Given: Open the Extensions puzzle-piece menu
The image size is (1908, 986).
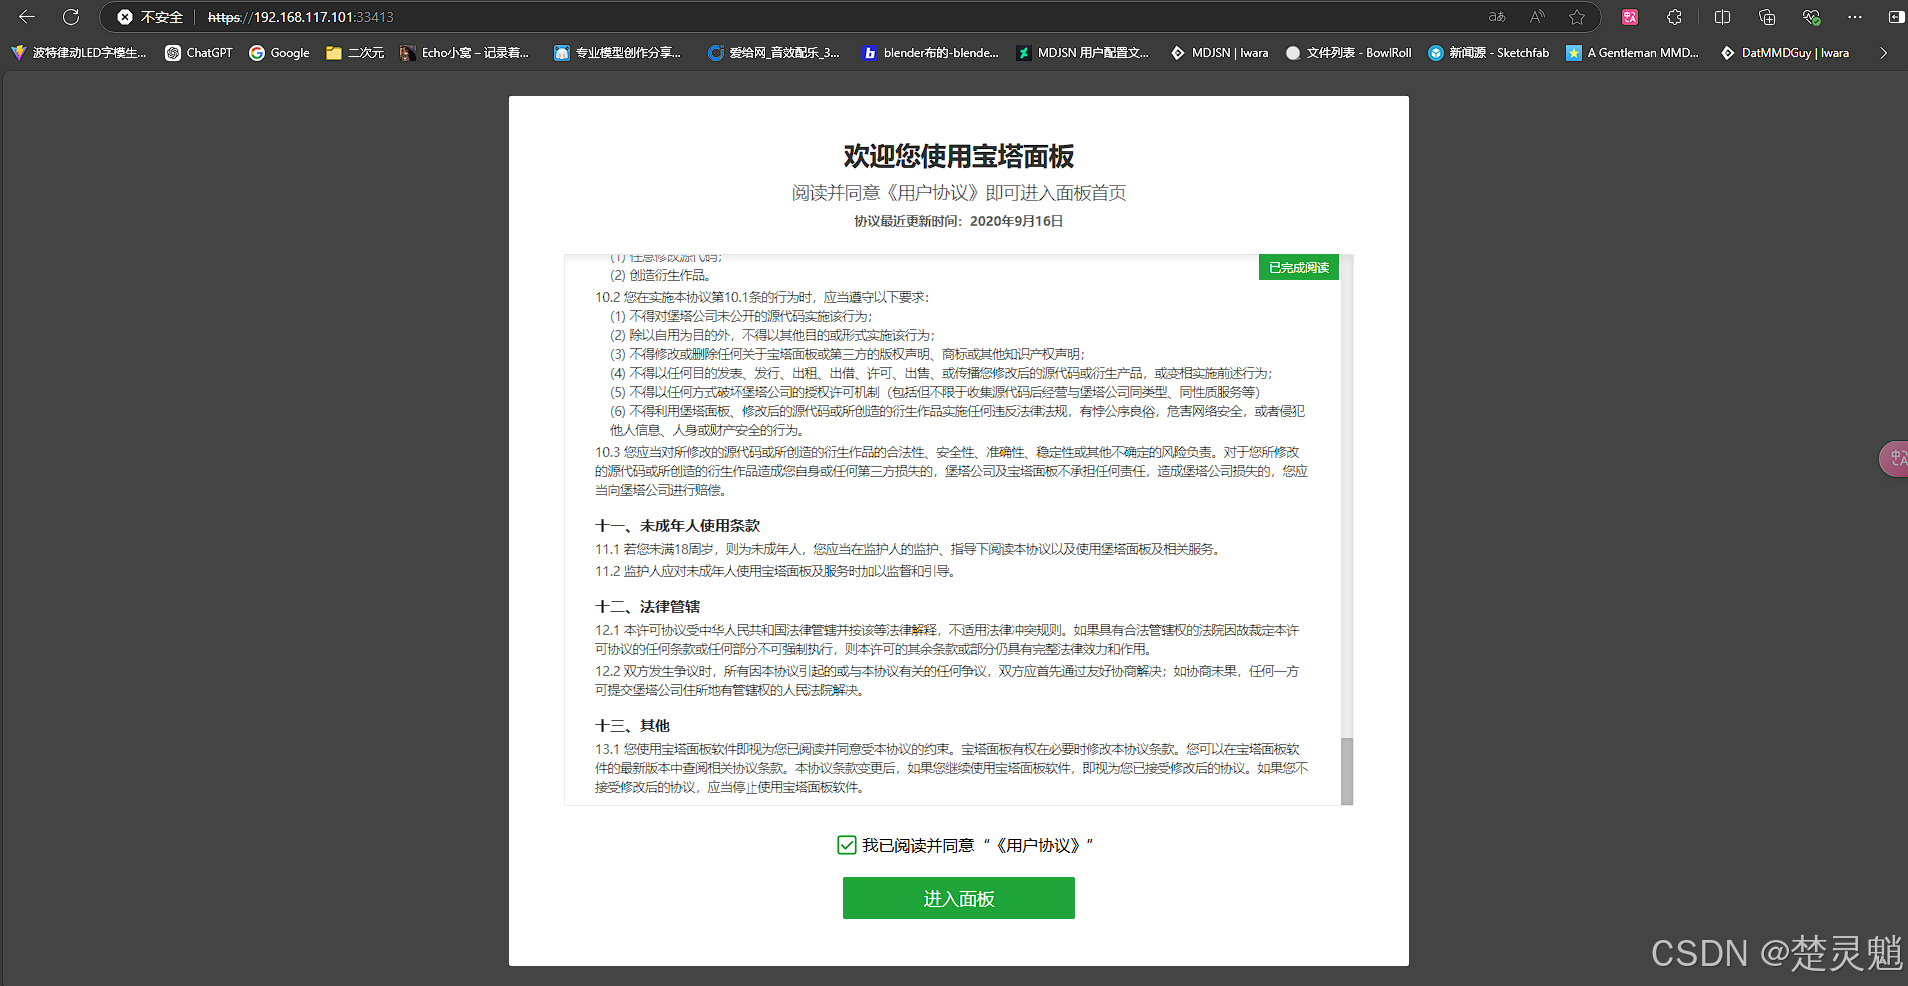Looking at the screenshot, I should [x=1675, y=17].
